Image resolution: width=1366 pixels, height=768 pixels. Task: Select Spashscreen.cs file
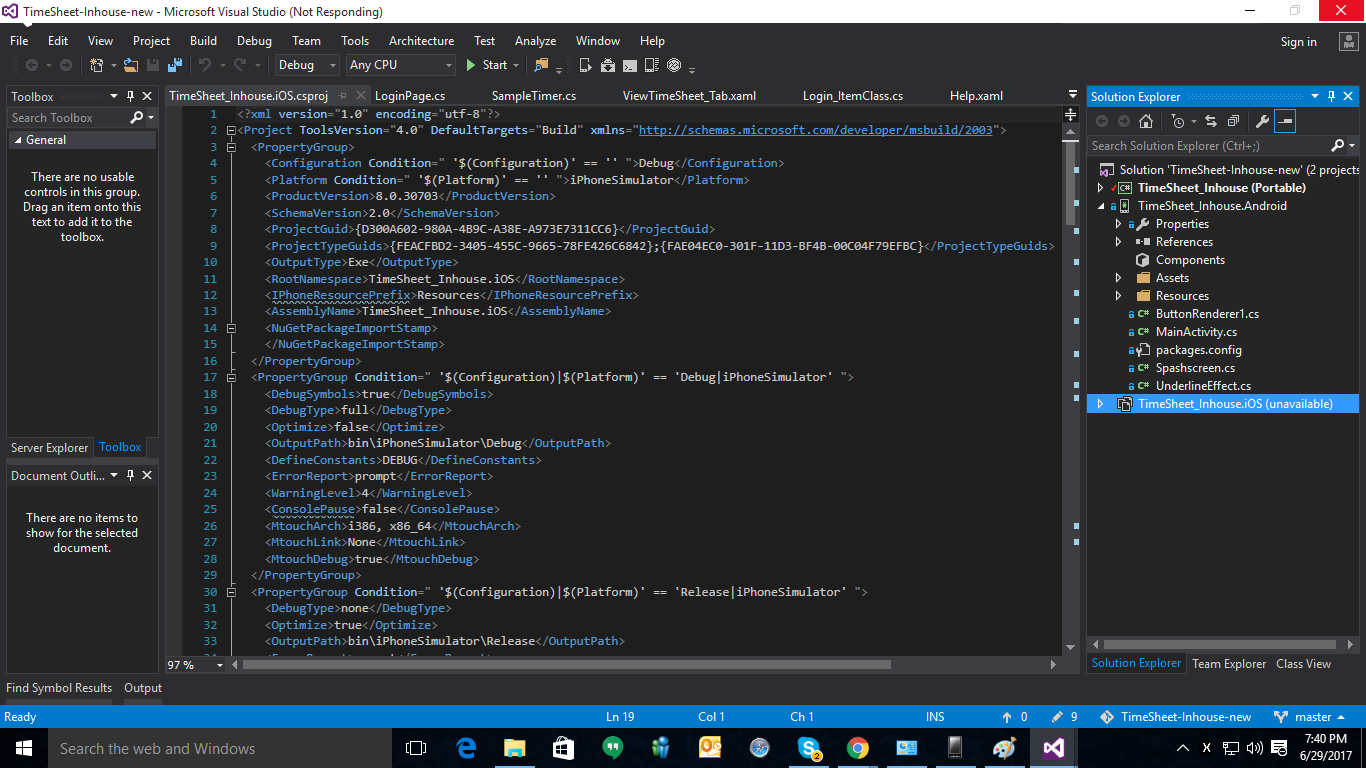1195,368
